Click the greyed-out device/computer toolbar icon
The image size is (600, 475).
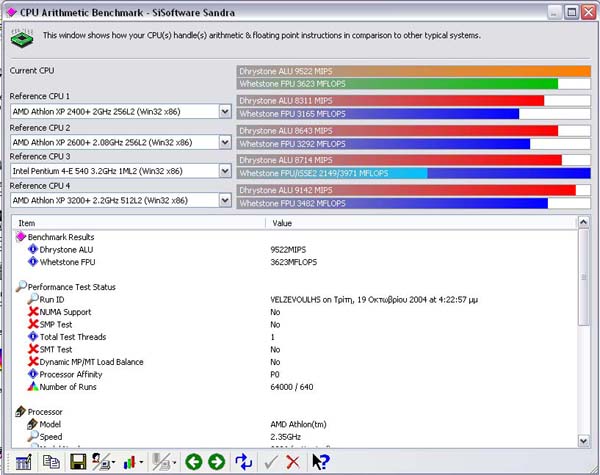[161, 462]
